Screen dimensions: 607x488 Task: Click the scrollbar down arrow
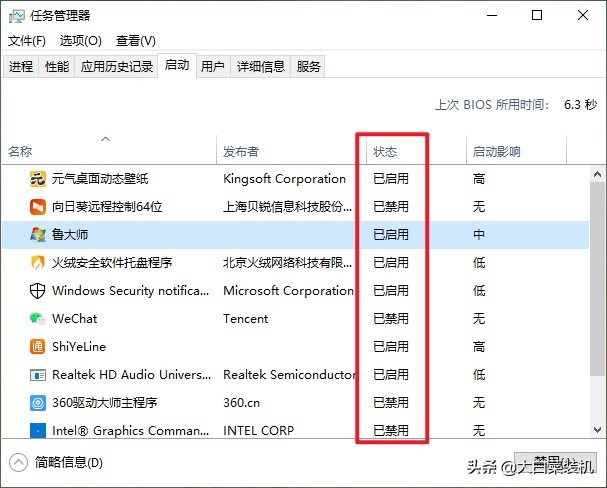click(x=597, y=430)
